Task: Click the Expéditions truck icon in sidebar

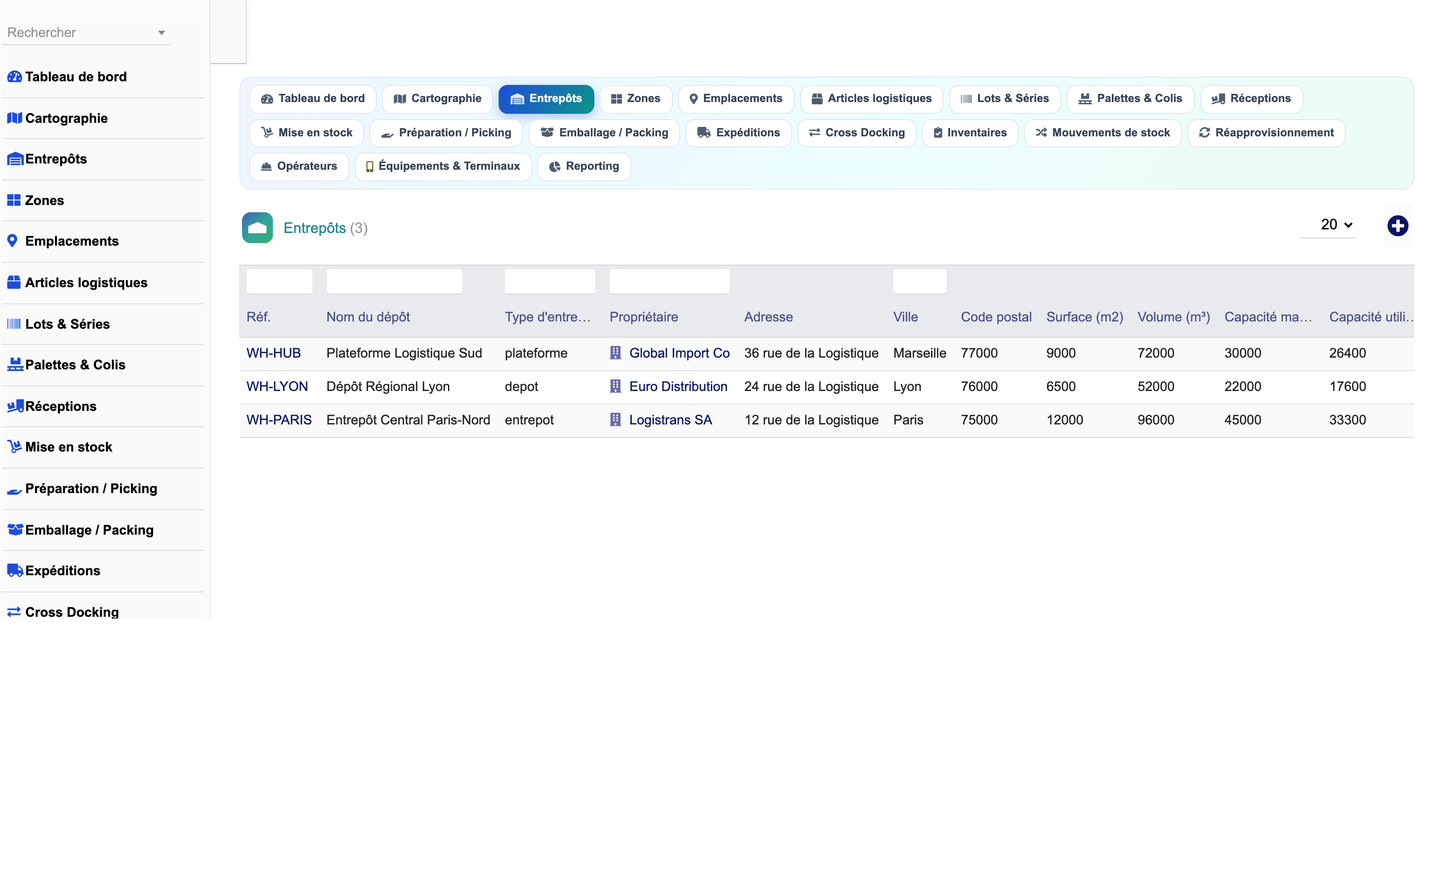Action: pyautogui.click(x=15, y=571)
